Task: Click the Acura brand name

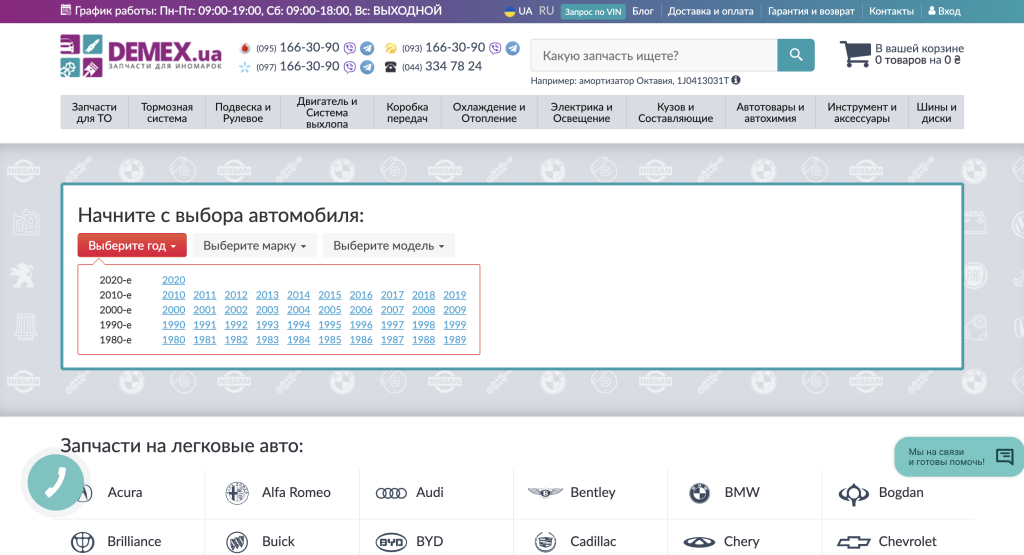Action: tap(125, 493)
